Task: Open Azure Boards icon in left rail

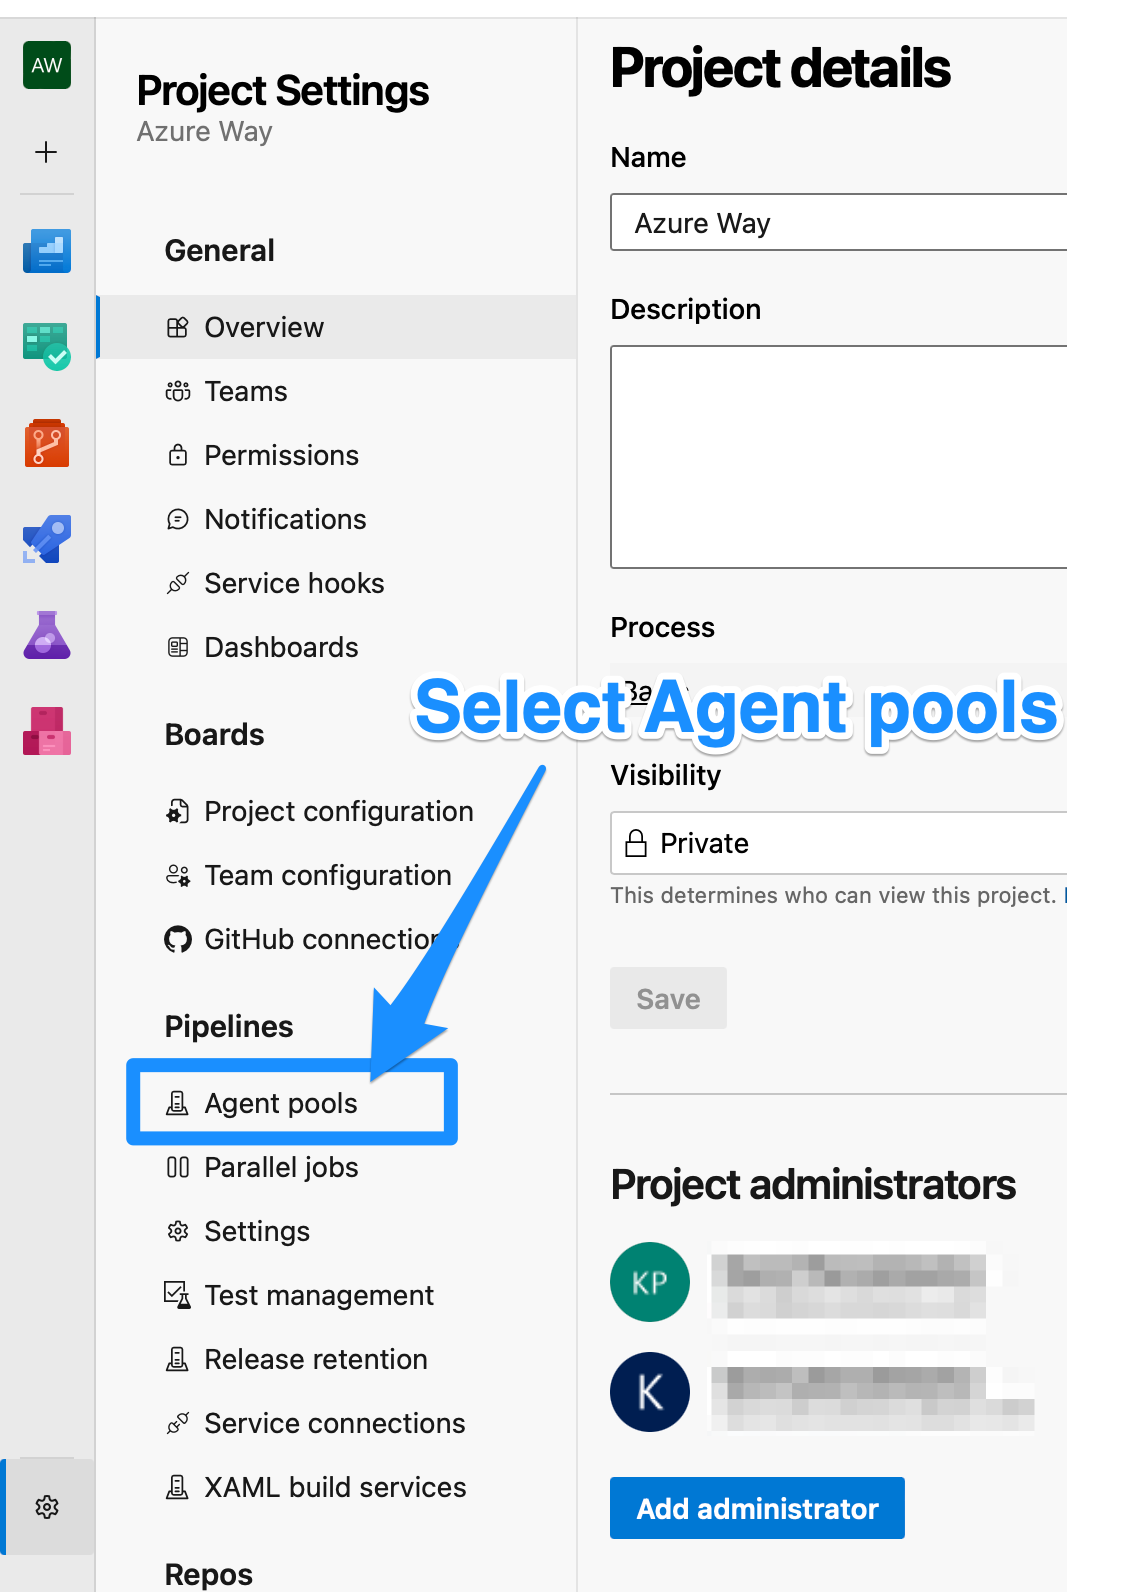Action: click(47, 346)
